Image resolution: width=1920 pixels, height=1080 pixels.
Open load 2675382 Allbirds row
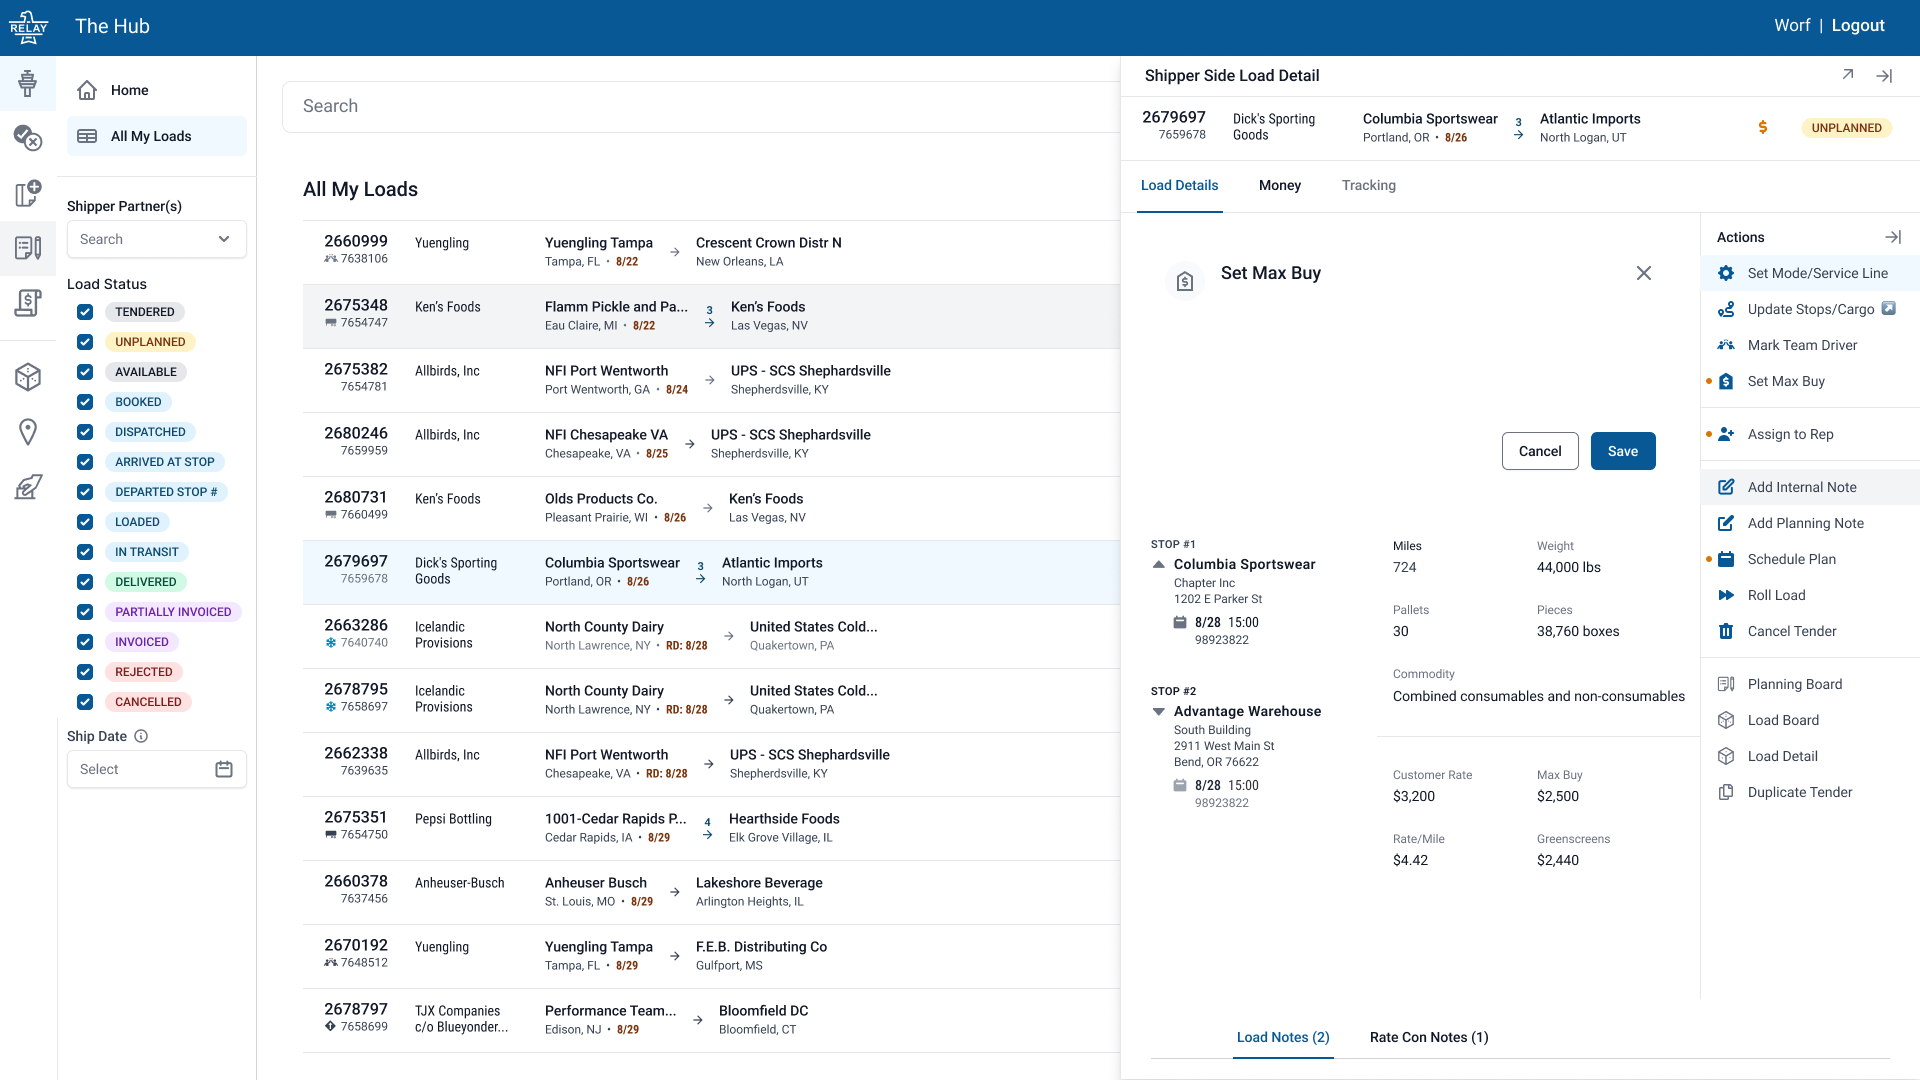click(711, 380)
